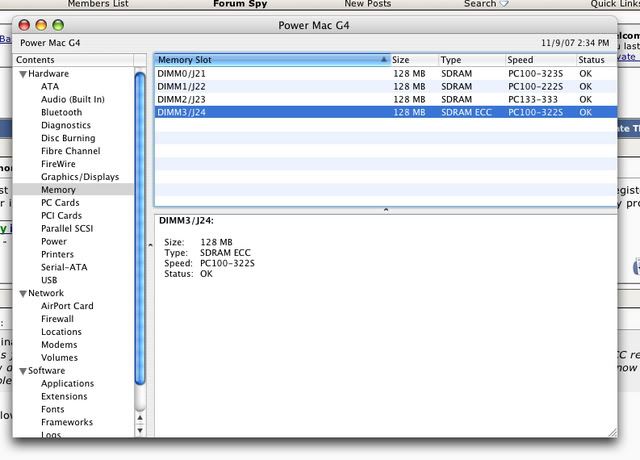Select Extensions under Software
This screenshot has height=460, width=640.
click(64, 397)
